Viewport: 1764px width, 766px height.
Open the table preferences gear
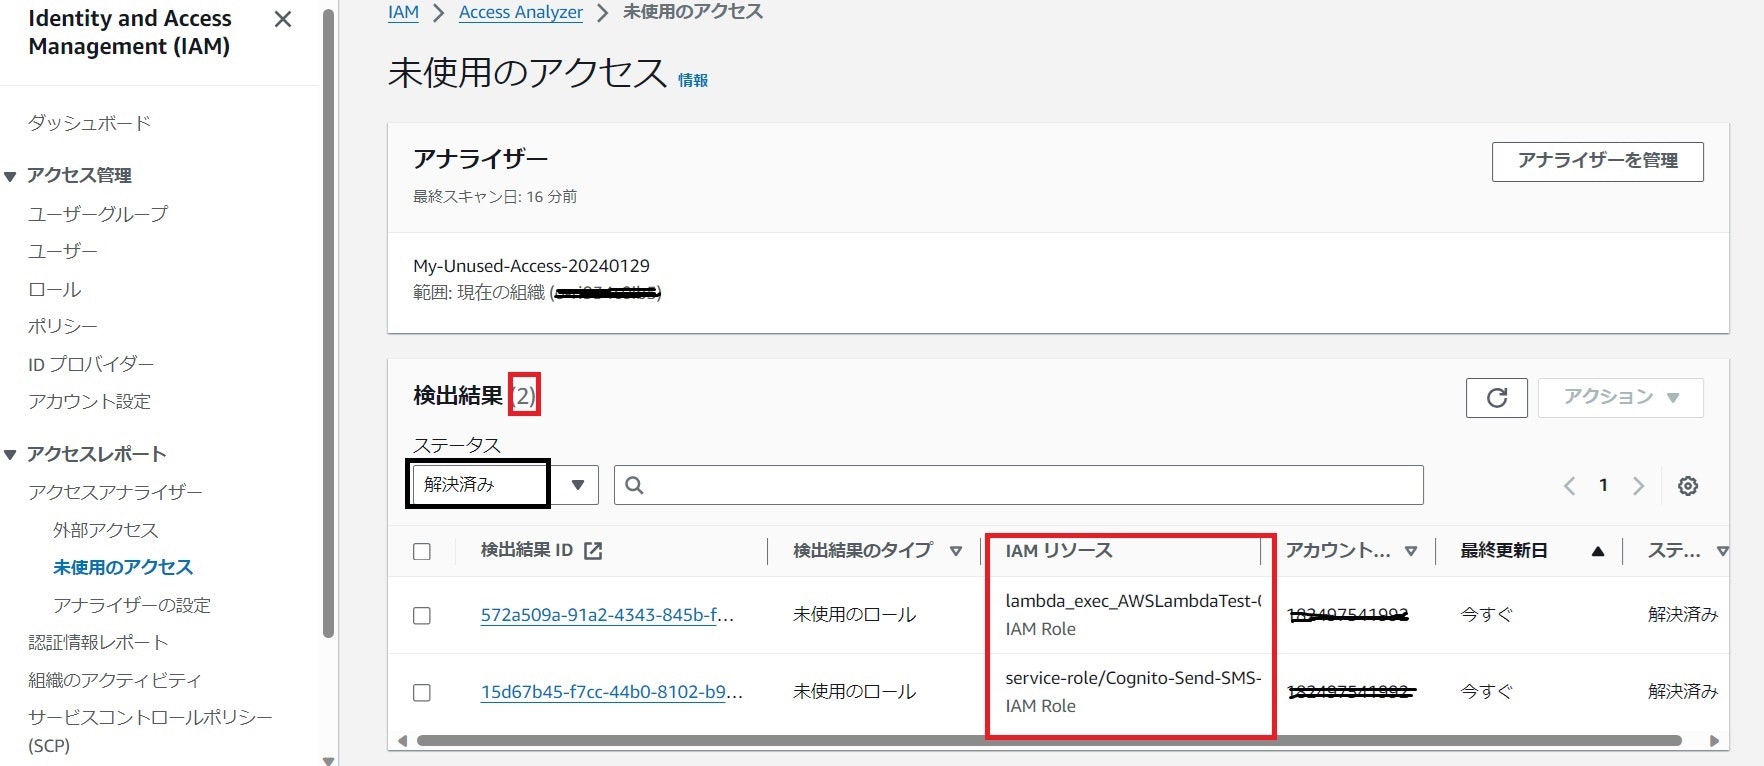coord(1688,486)
